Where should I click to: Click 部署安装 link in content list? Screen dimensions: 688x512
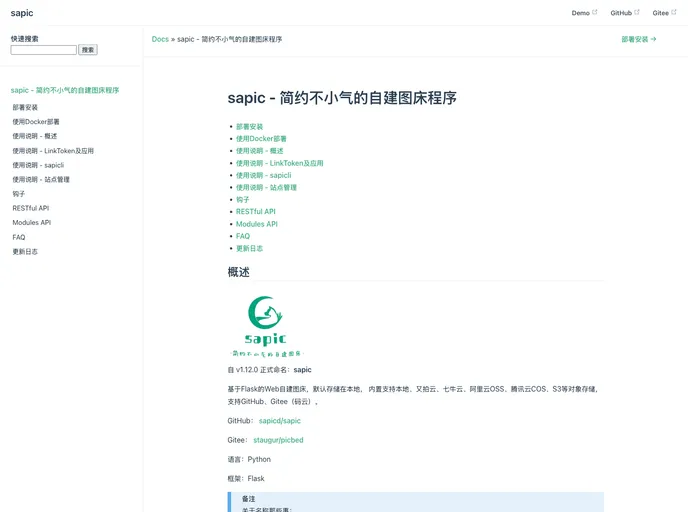coord(249,126)
